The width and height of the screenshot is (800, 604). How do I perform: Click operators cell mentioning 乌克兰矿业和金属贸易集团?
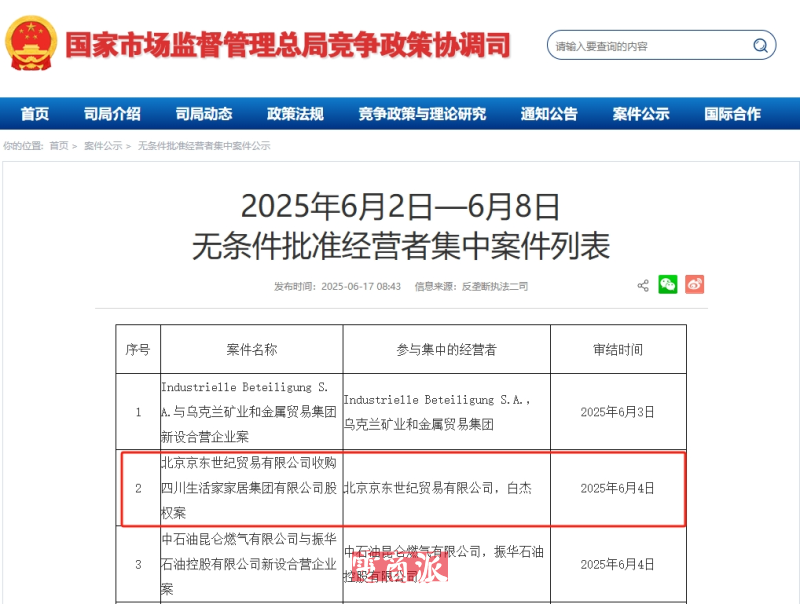click(x=446, y=412)
